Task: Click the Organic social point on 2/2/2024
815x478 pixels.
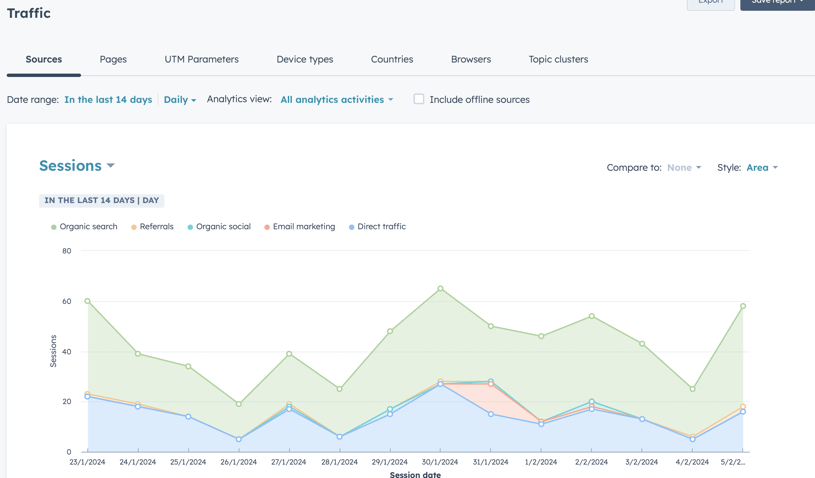Action: 591,402
